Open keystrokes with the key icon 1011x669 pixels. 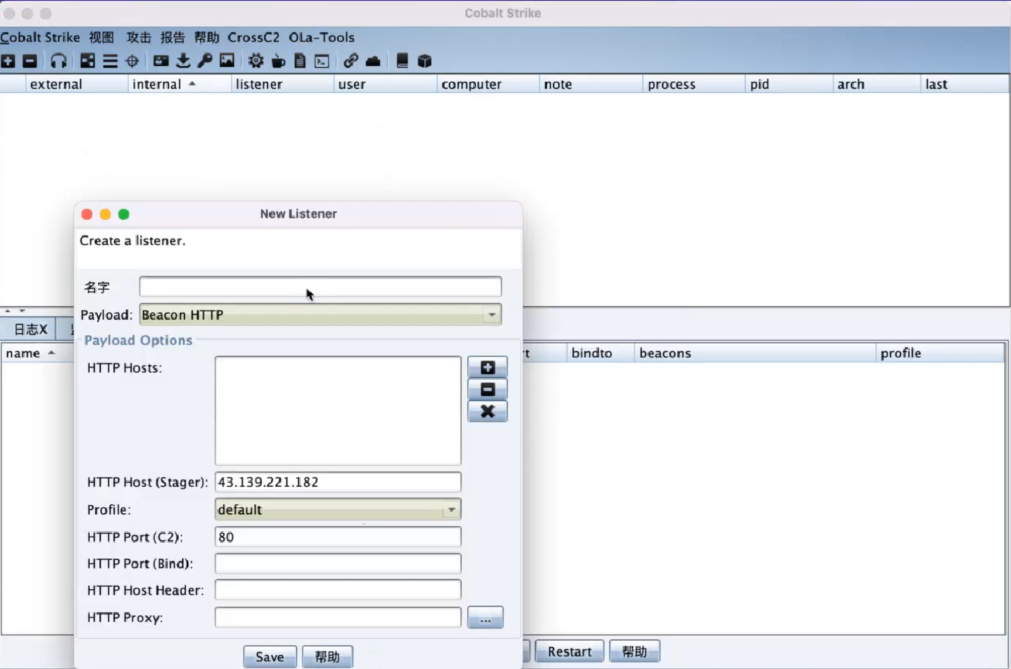tap(205, 61)
